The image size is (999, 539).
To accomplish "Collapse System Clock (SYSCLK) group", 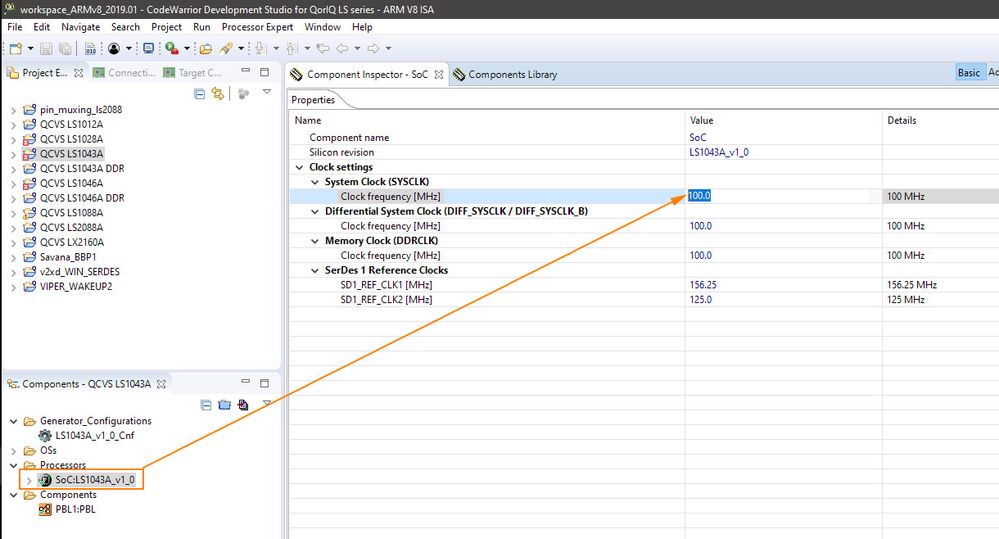I will point(315,182).
